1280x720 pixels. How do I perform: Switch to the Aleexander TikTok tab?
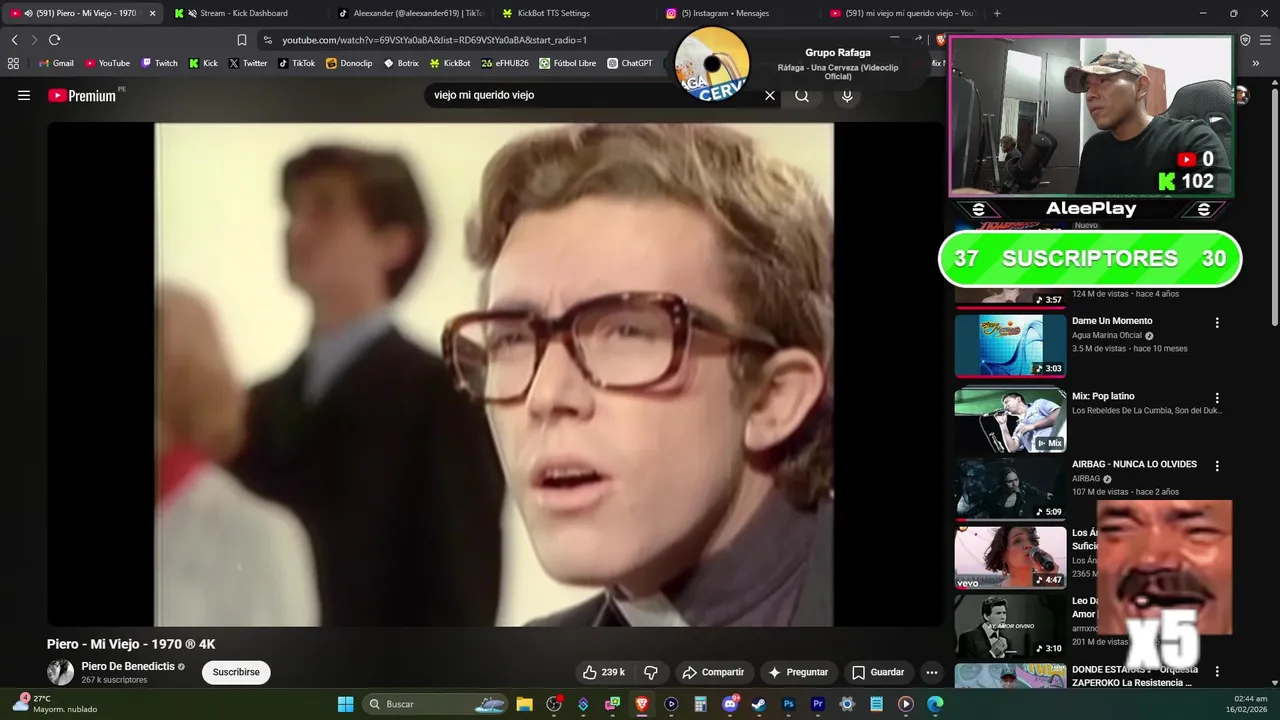coord(410,13)
